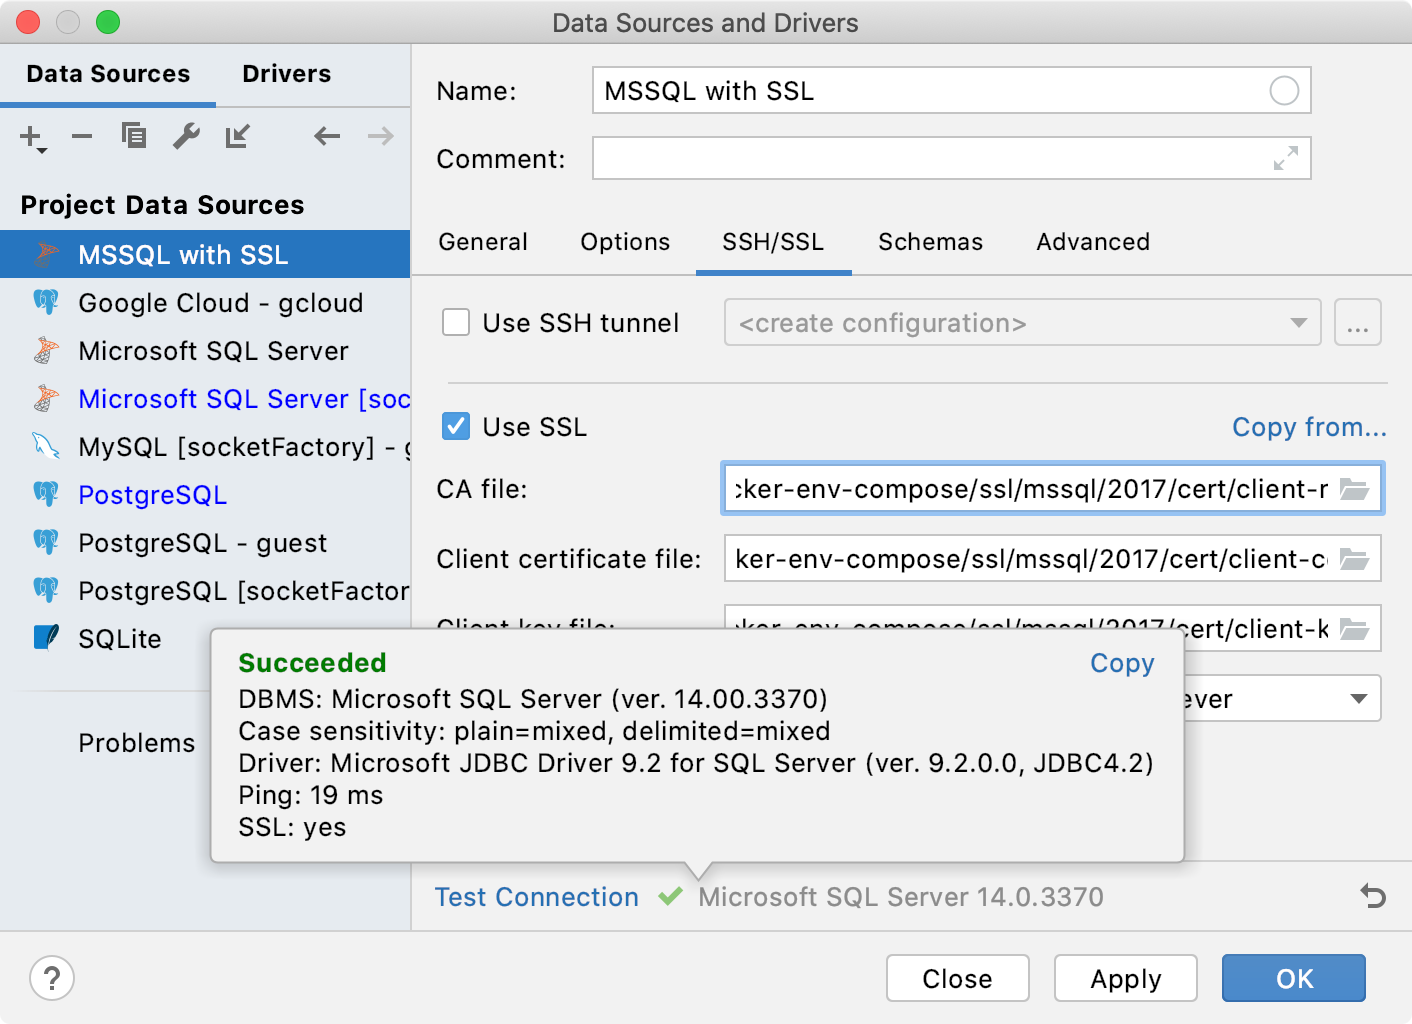
Task: Enable the Use SSH tunnel option
Action: pyautogui.click(x=456, y=322)
